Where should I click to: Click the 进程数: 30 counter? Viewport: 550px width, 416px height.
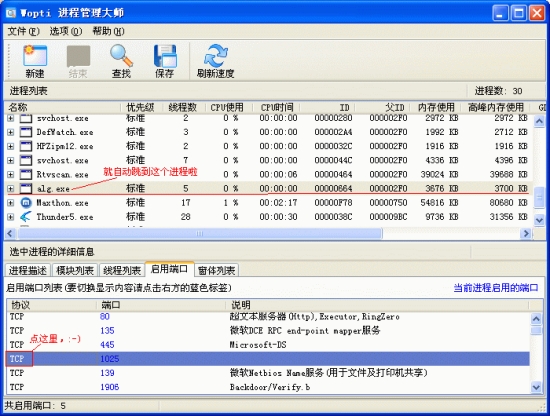coord(498,91)
